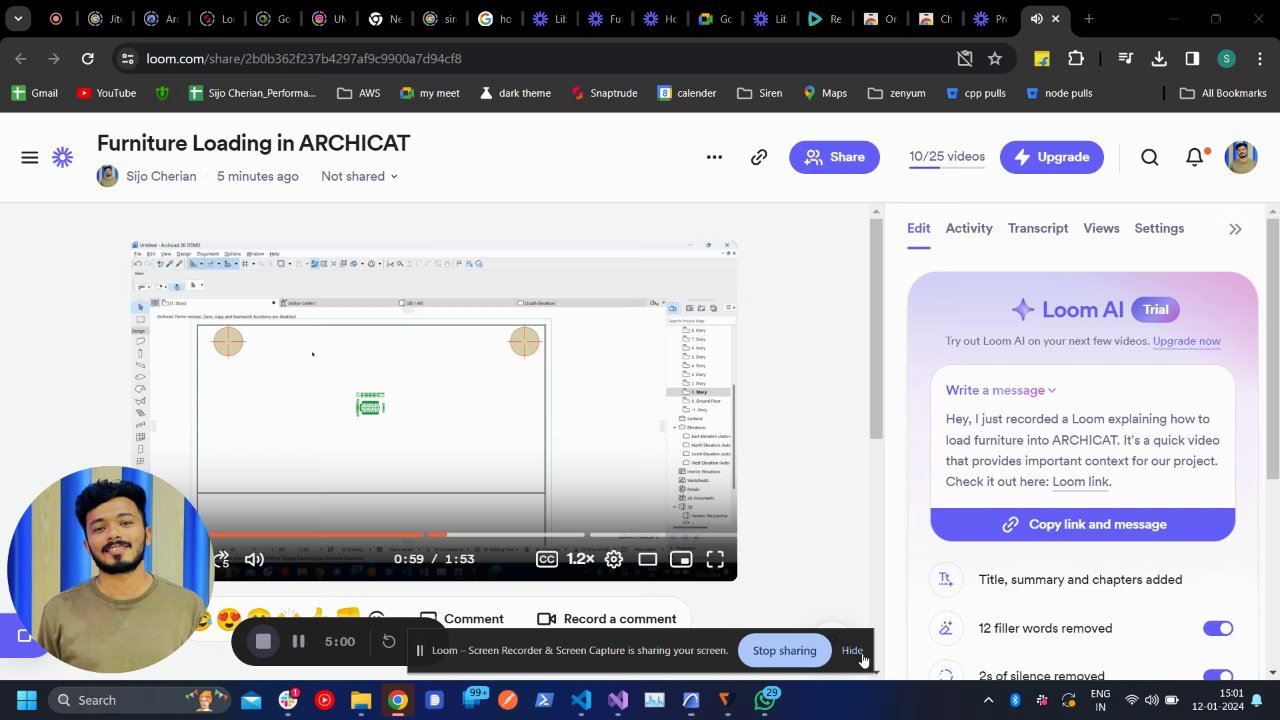
Task: Open Chrome extensions puzzle icon
Action: click(1076, 59)
